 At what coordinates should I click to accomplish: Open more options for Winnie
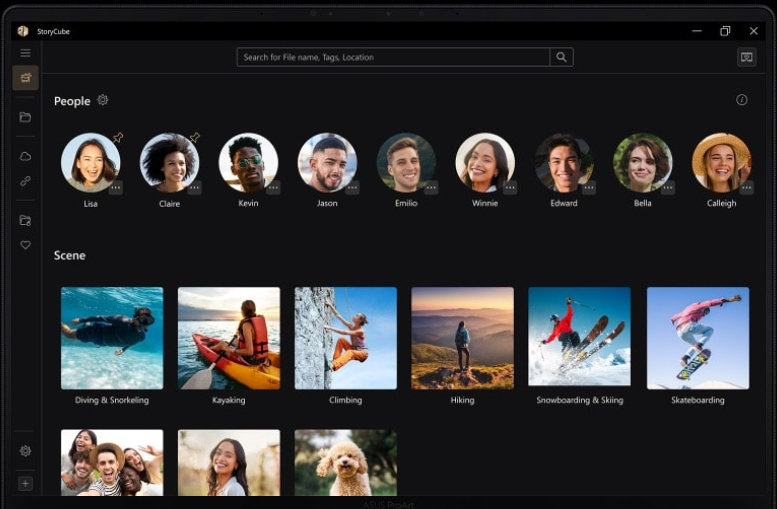[510, 188]
